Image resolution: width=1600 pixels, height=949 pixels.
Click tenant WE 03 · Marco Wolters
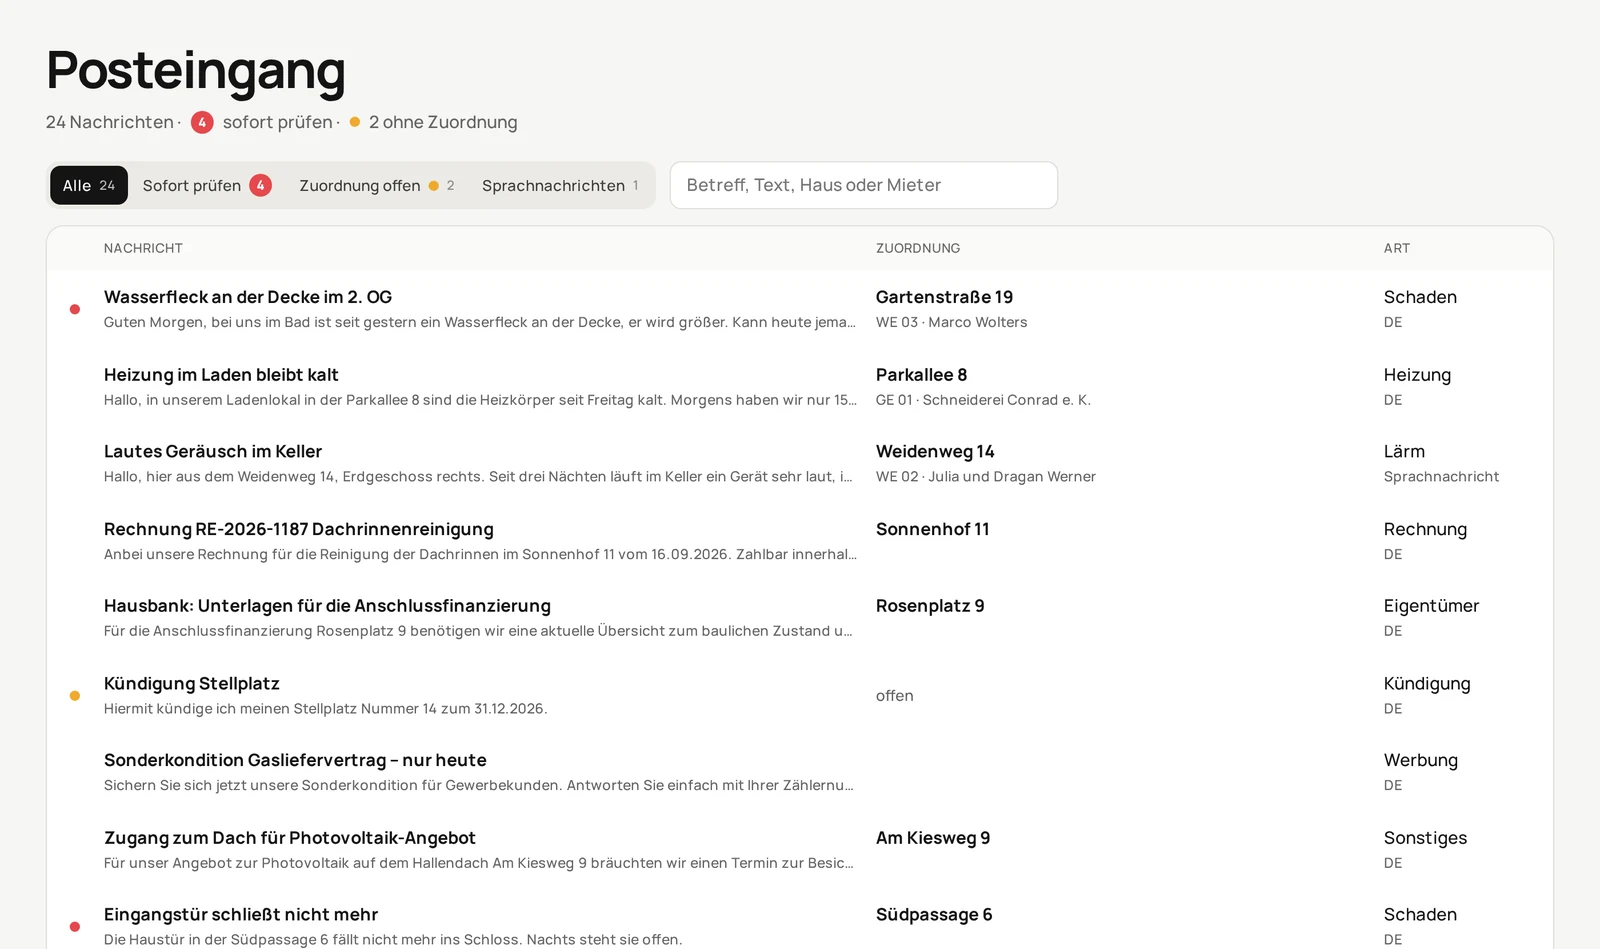coord(951,322)
